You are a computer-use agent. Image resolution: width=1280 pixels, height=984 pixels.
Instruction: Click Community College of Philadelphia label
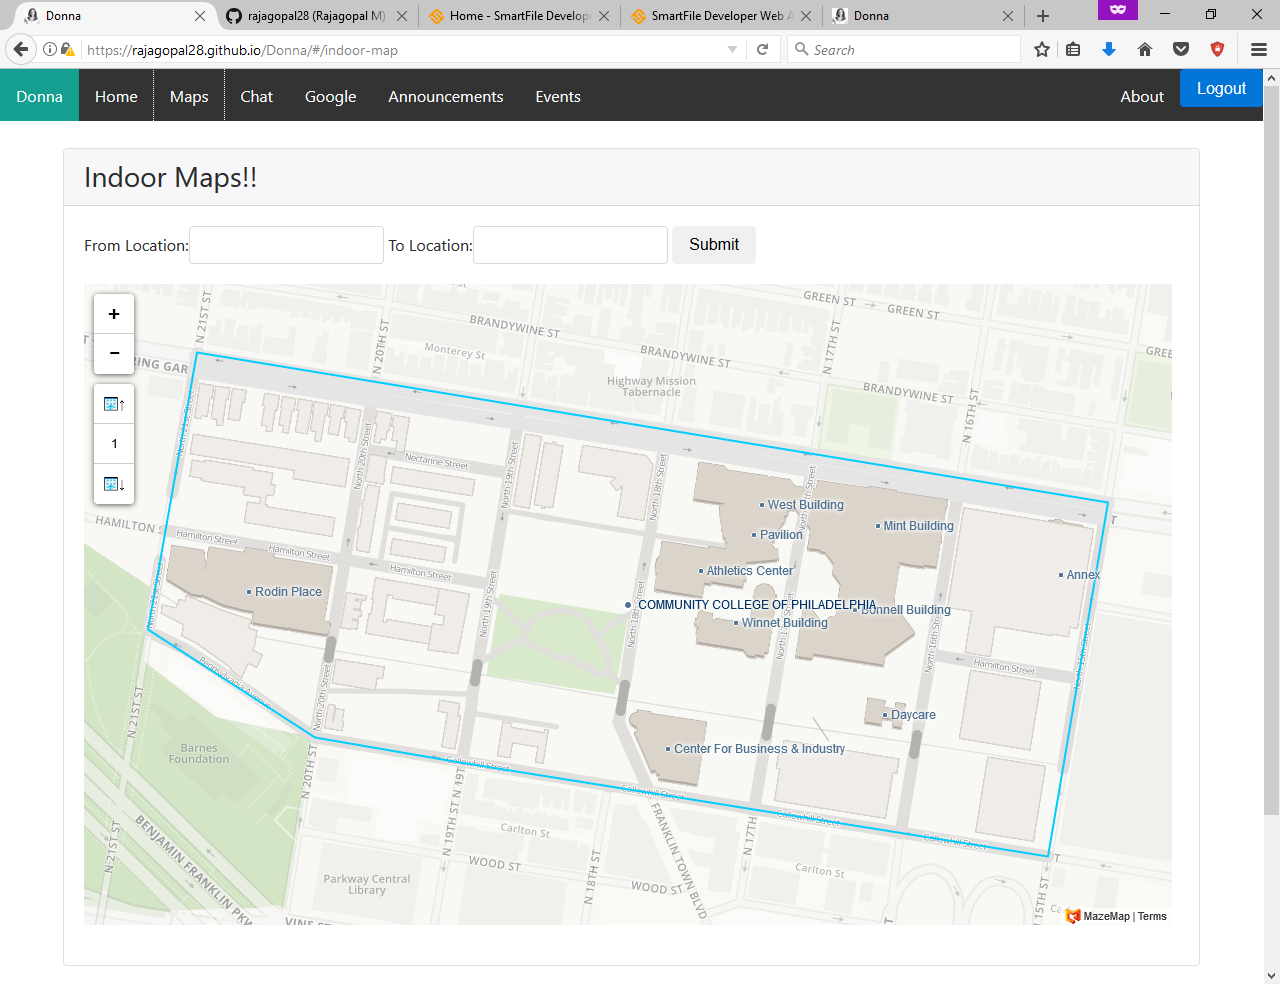pyautogui.click(x=757, y=605)
